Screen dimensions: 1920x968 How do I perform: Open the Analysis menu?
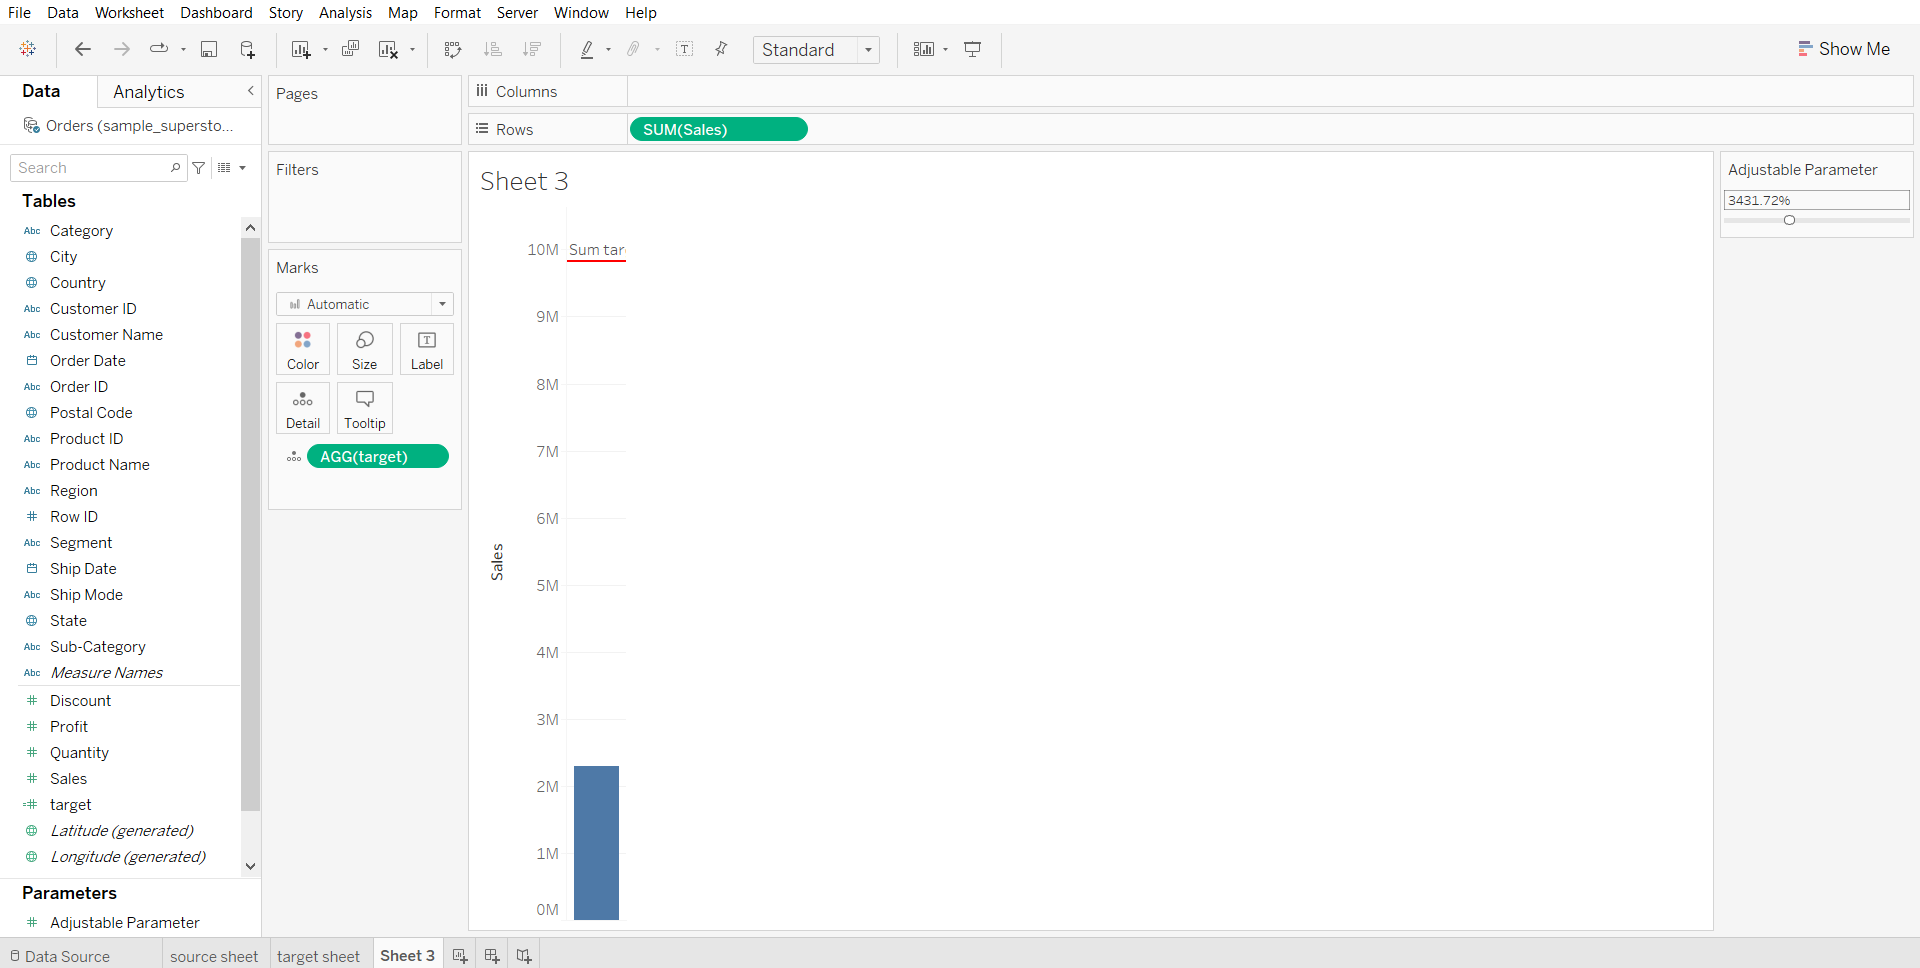pos(345,13)
